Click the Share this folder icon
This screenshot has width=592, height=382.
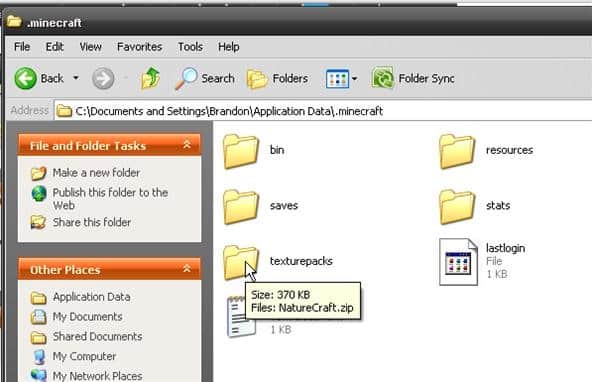[38, 222]
